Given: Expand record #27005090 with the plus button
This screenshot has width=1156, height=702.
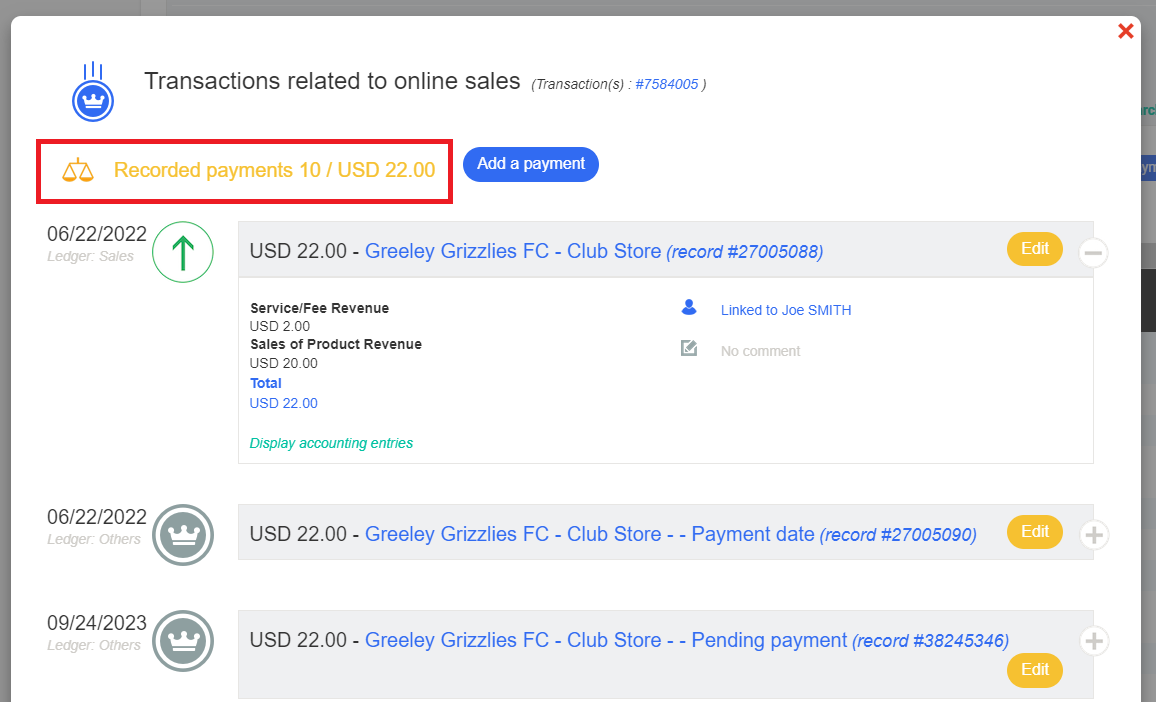Looking at the screenshot, I should (x=1094, y=536).
